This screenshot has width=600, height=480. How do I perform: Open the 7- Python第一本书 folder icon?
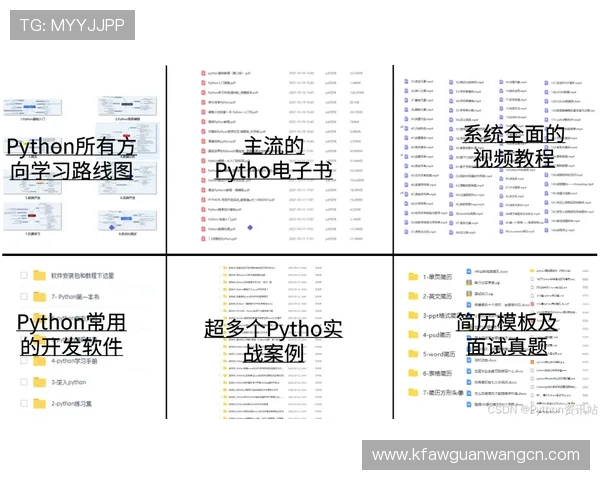pyautogui.click(x=39, y=297)
